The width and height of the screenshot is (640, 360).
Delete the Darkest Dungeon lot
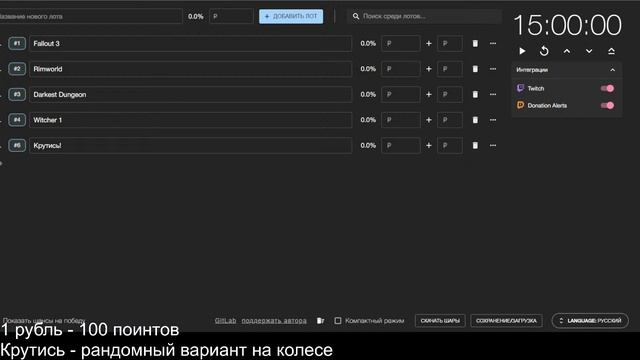coord(475,94)
